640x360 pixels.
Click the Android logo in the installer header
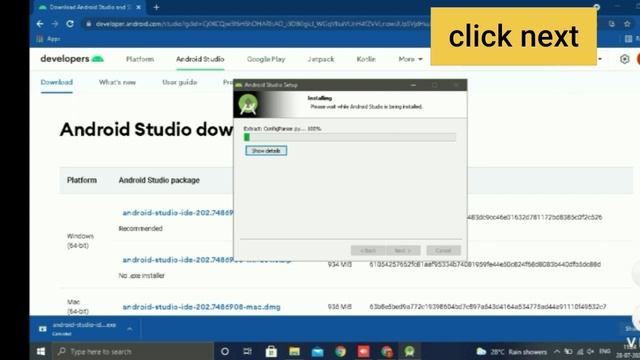coord(248,104)
